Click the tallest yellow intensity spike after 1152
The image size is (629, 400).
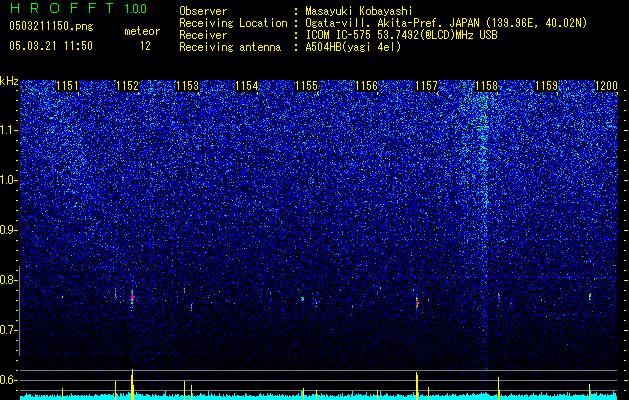tap(132, 384)
